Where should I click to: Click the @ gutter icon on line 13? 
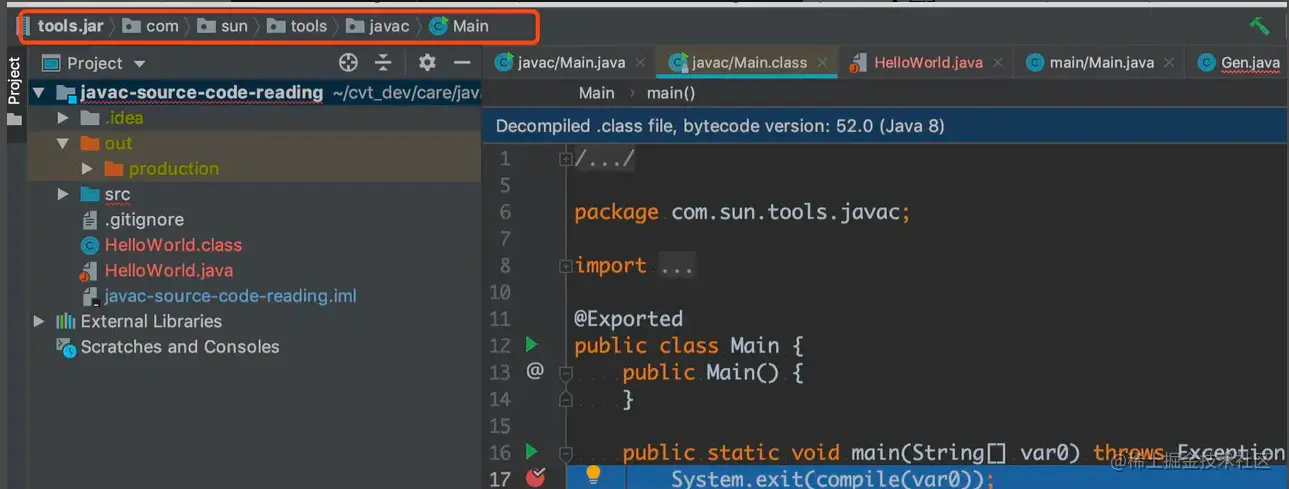[535, 371]
